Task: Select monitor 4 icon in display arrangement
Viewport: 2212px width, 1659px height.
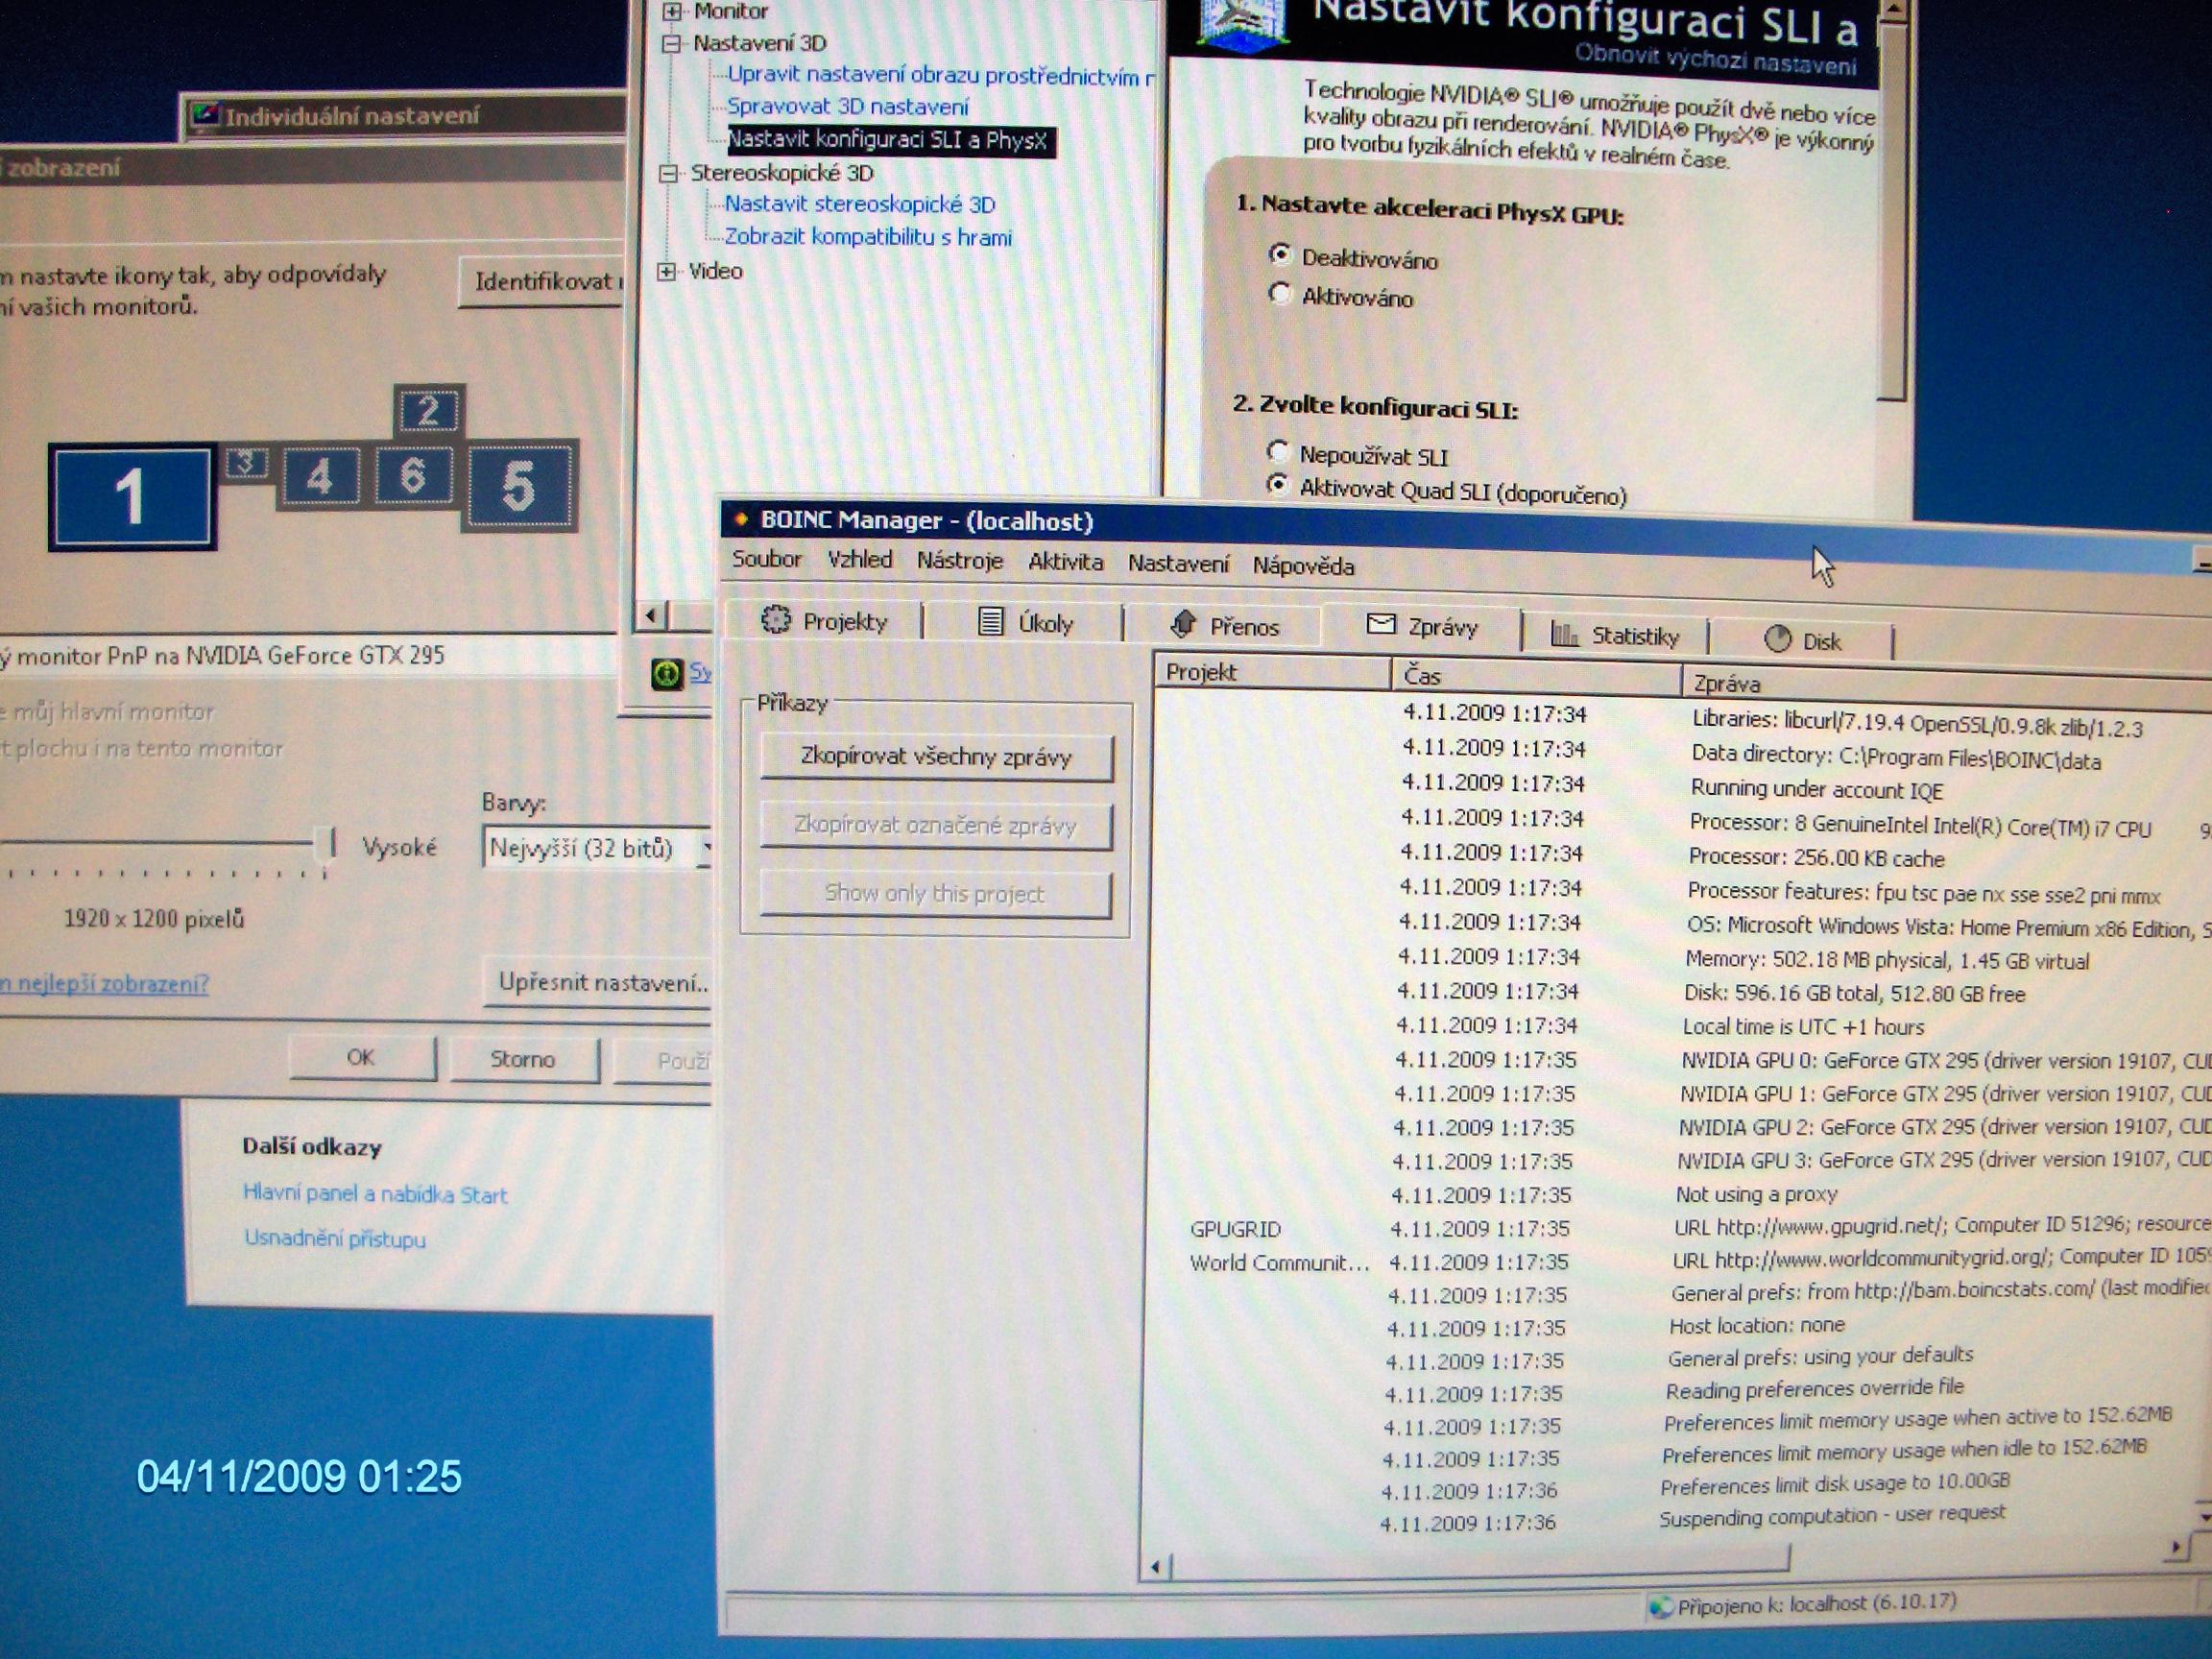Action: coord(319,477)
